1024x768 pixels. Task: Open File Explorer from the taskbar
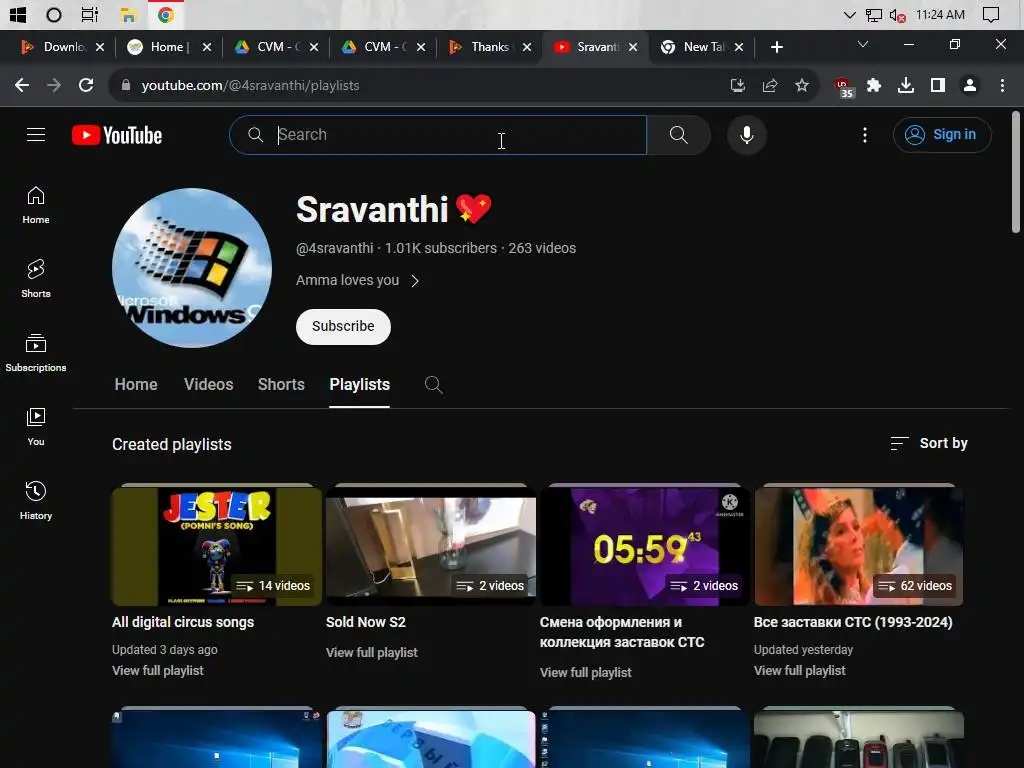128,14
